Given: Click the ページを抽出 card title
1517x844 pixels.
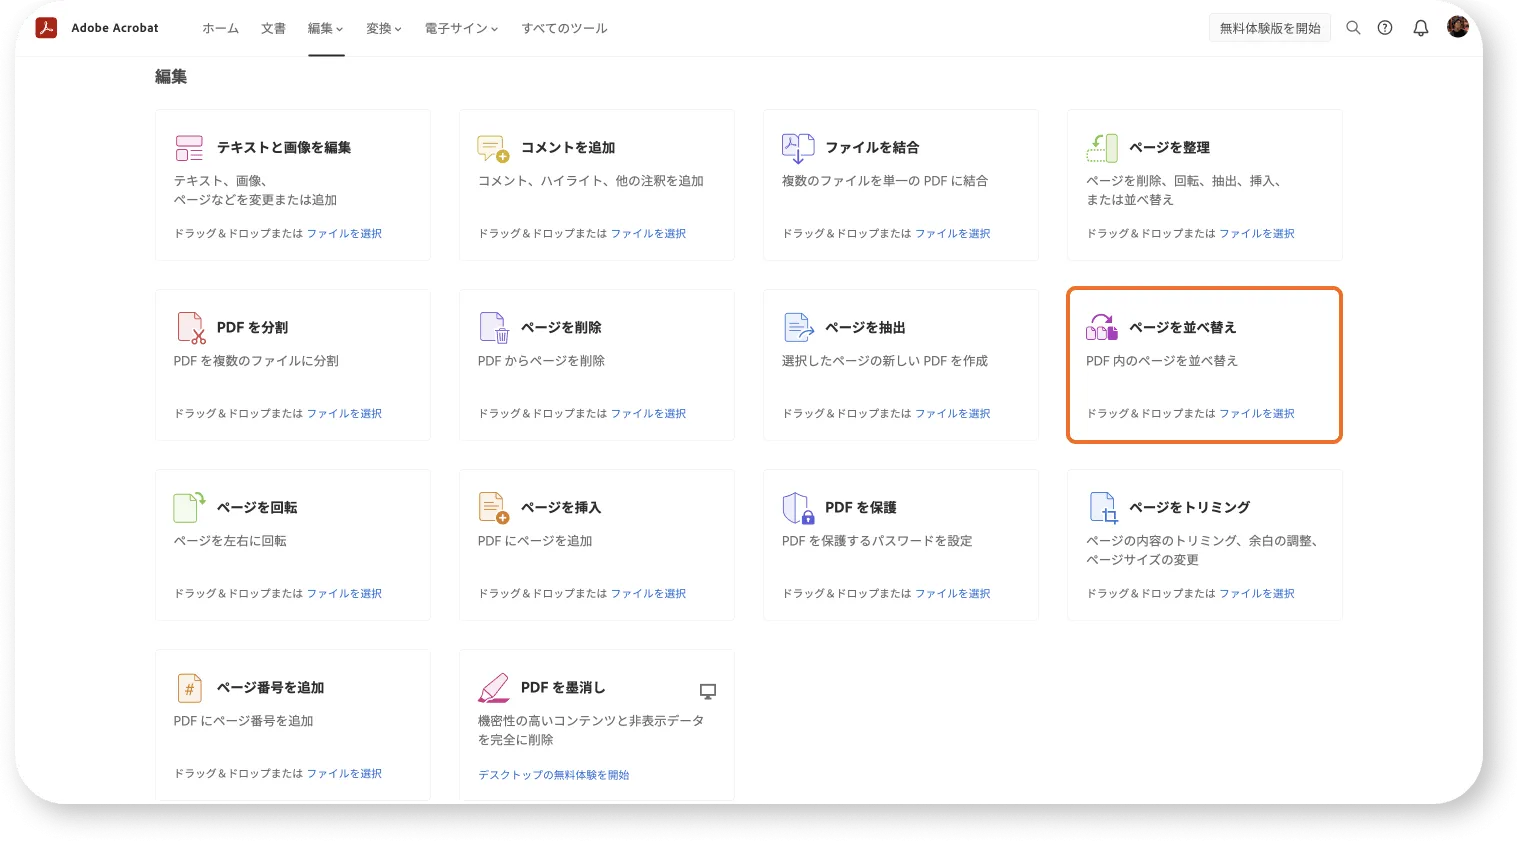Looking at the screenshot, I should point(865,328).
